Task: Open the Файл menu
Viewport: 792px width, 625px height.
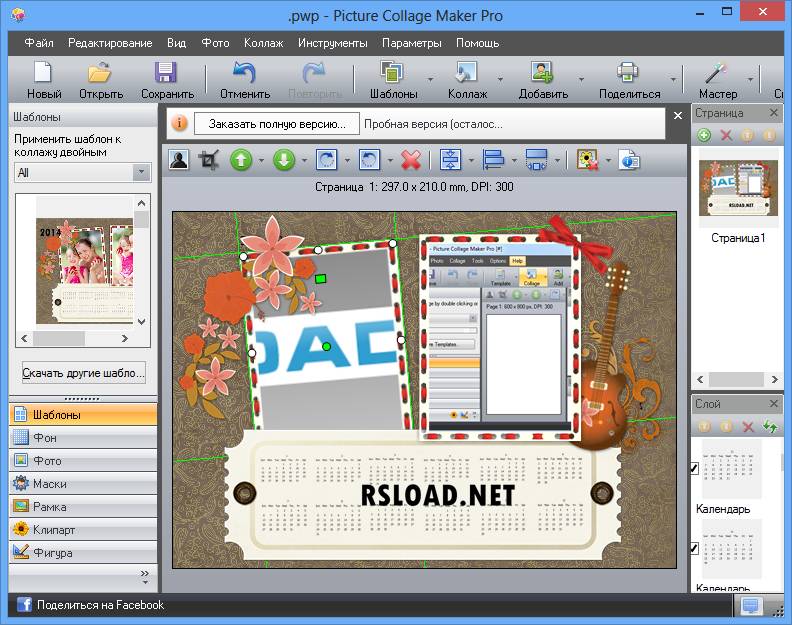Action: (39, 43)
